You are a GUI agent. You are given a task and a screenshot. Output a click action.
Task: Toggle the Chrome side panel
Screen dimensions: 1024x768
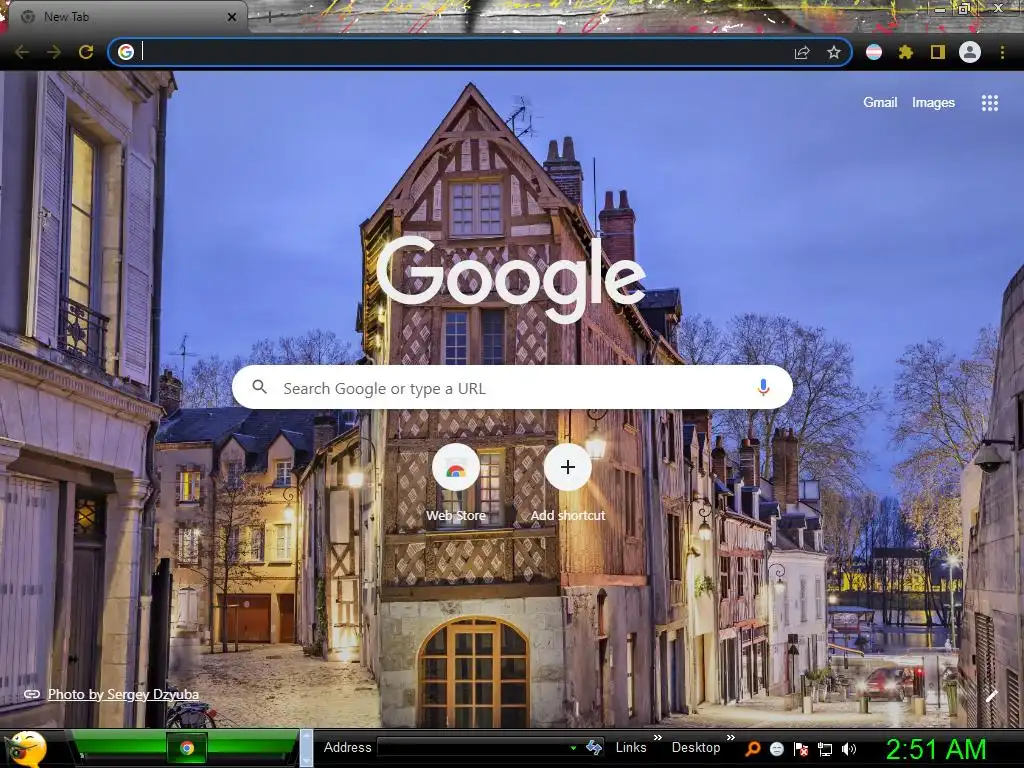(x=938, y=52)
